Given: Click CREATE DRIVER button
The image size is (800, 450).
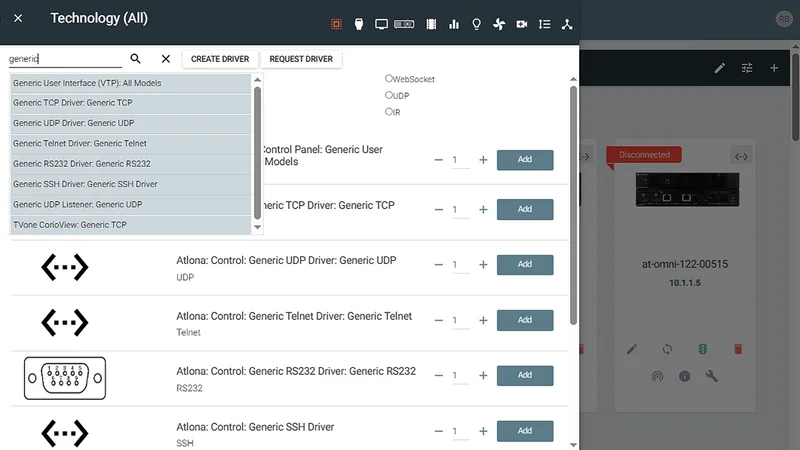Looking at the screenshot, I should pos(220,59).
